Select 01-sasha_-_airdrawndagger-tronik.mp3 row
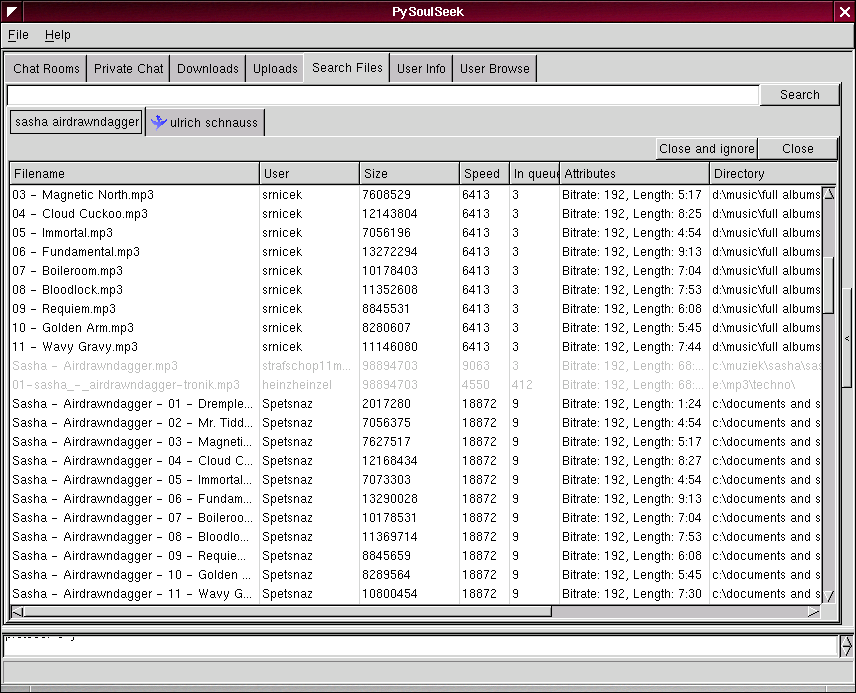The image size is (856, 693). coord(416,385)
